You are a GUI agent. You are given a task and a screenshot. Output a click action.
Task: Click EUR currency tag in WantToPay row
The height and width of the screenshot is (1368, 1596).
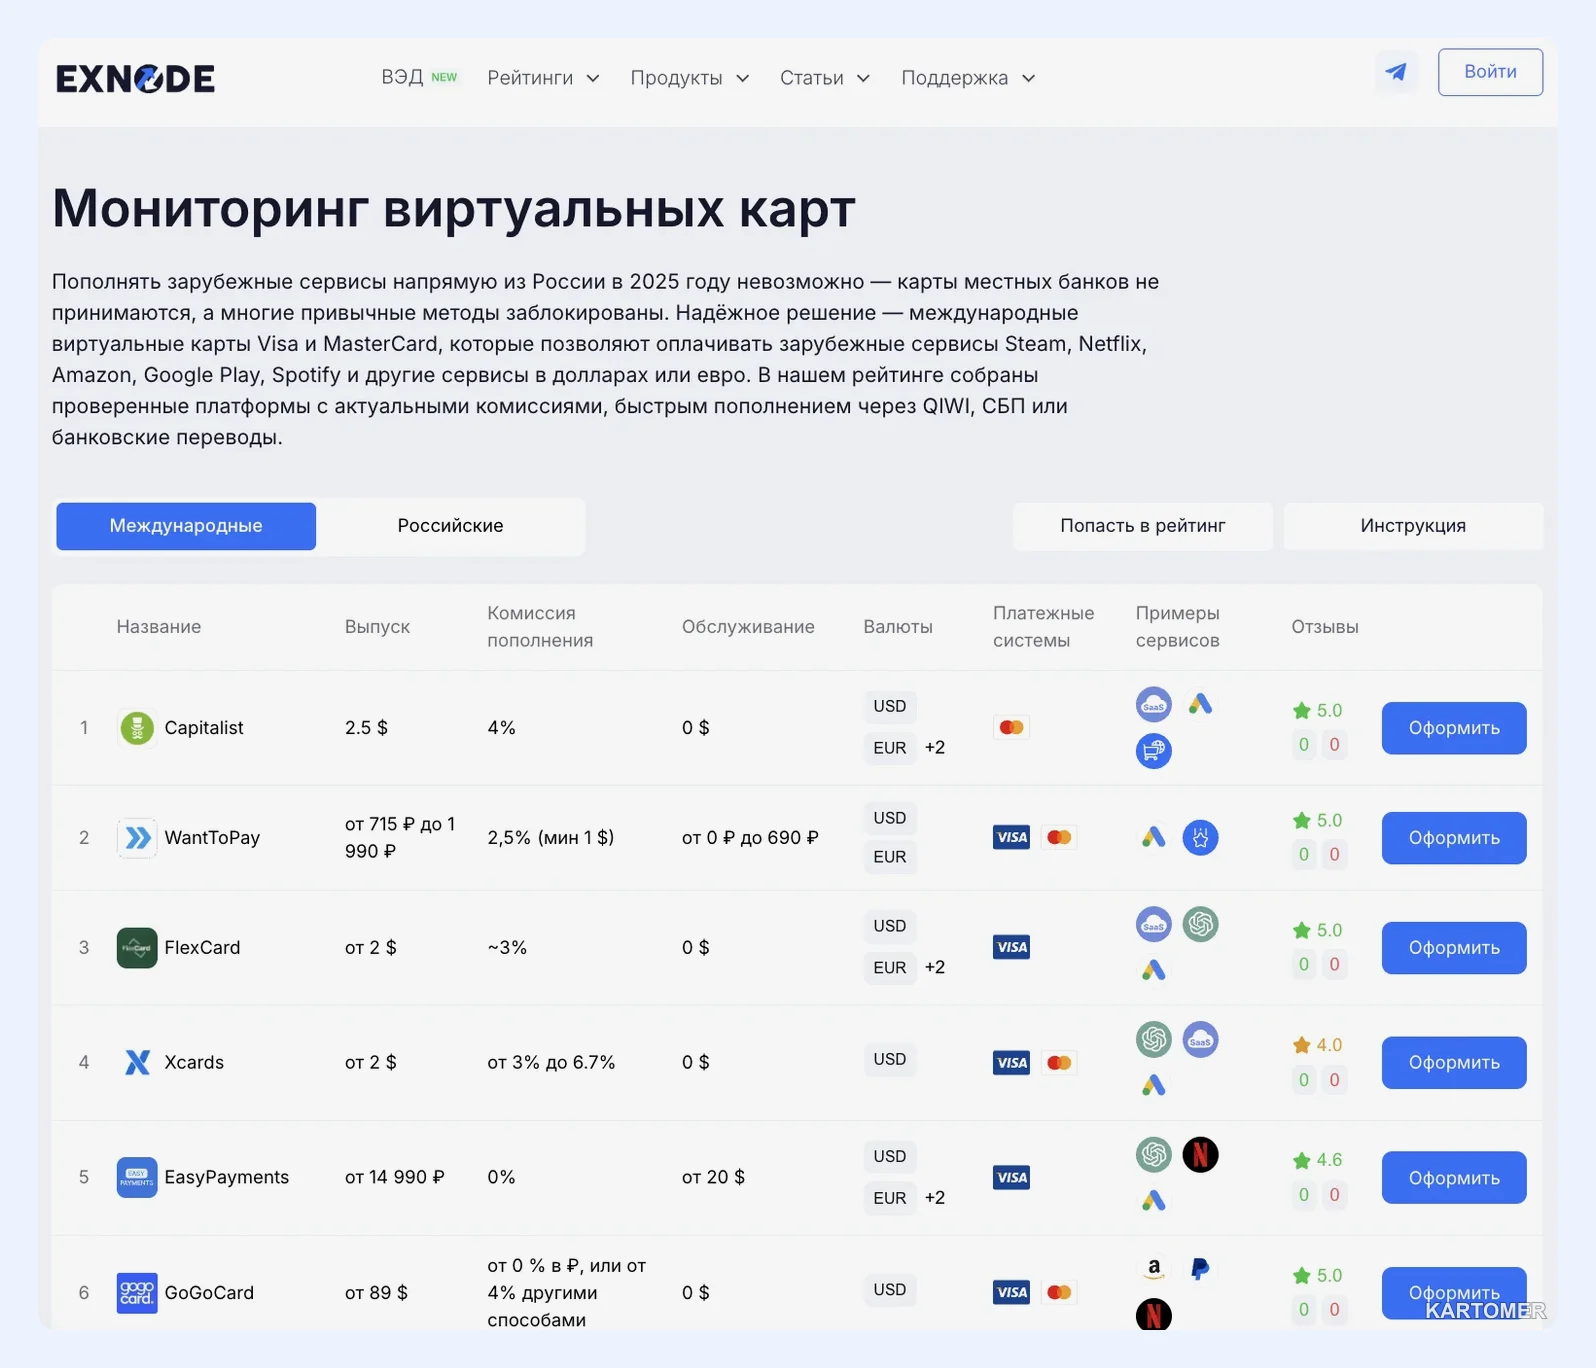tap(890, 857)
